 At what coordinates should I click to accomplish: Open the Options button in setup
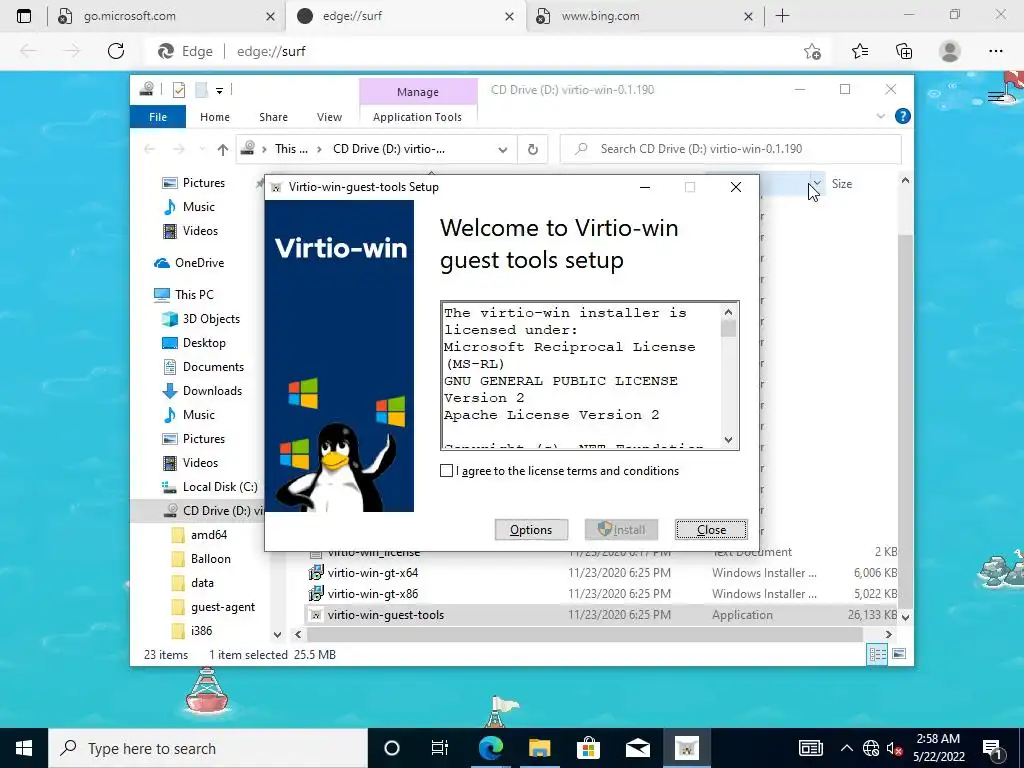point(531,530)
